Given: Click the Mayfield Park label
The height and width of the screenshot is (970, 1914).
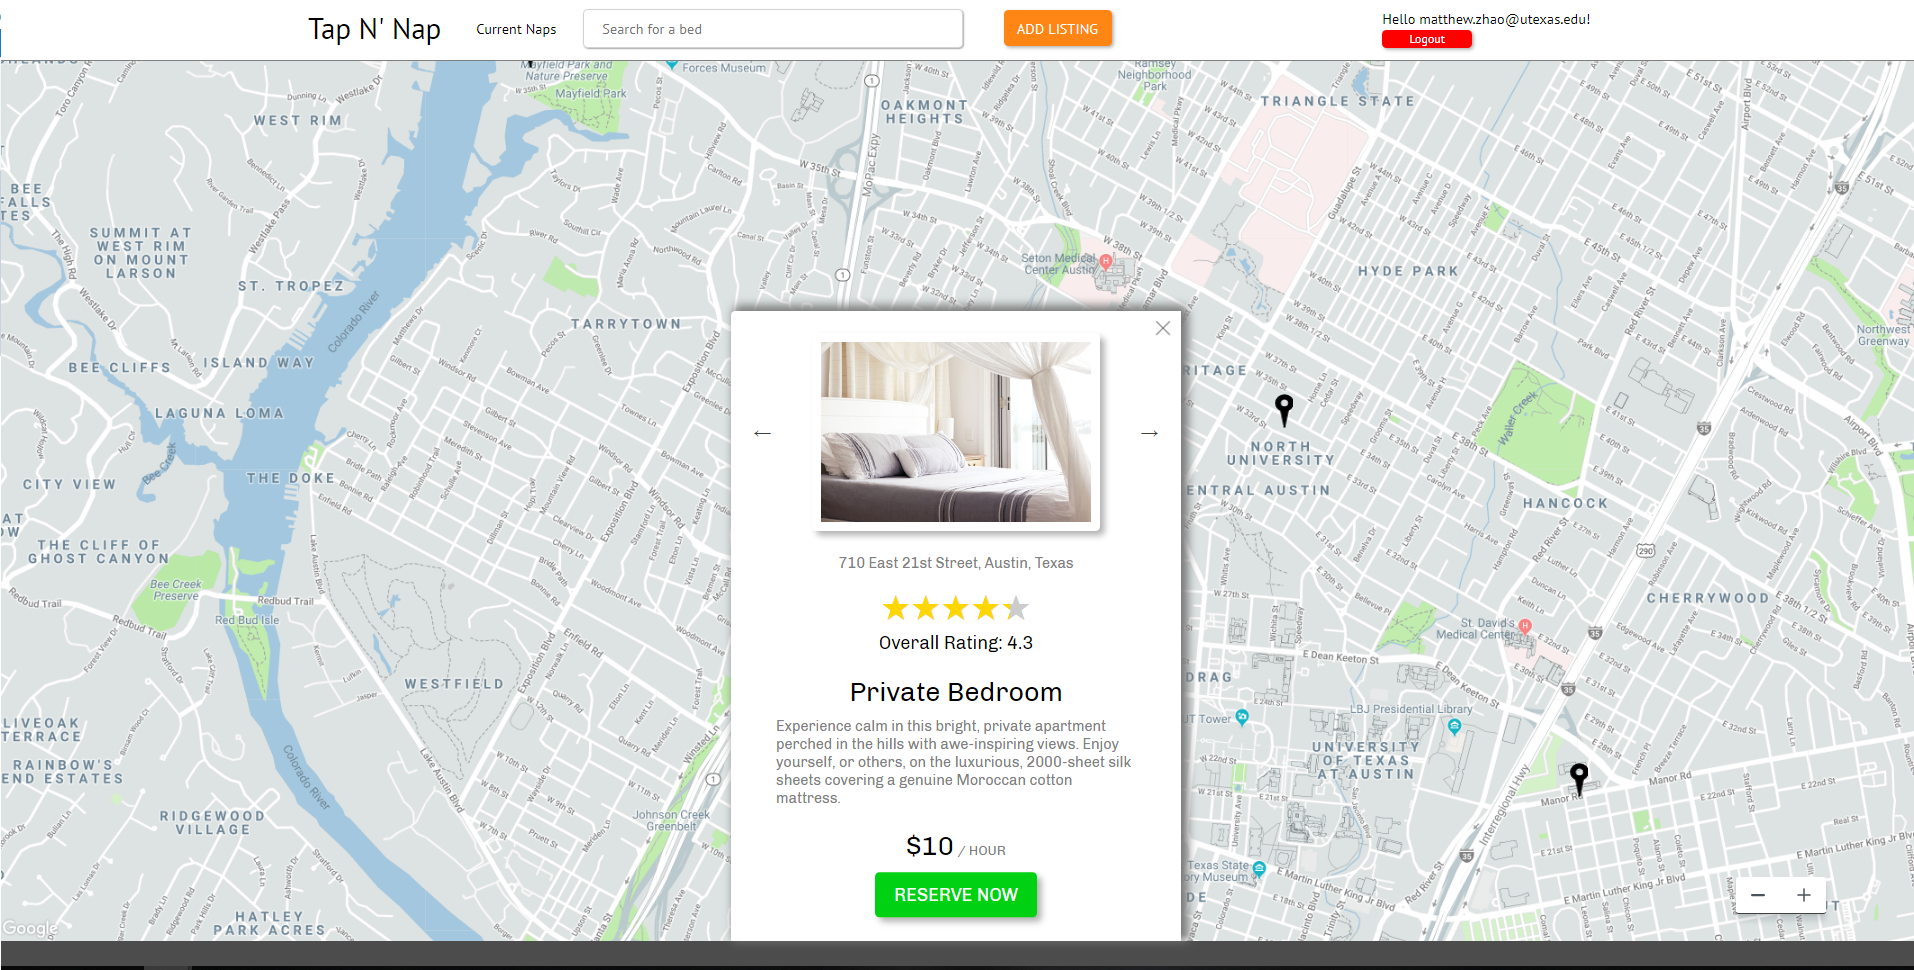Looking at the screenshot, I should 591,93.
